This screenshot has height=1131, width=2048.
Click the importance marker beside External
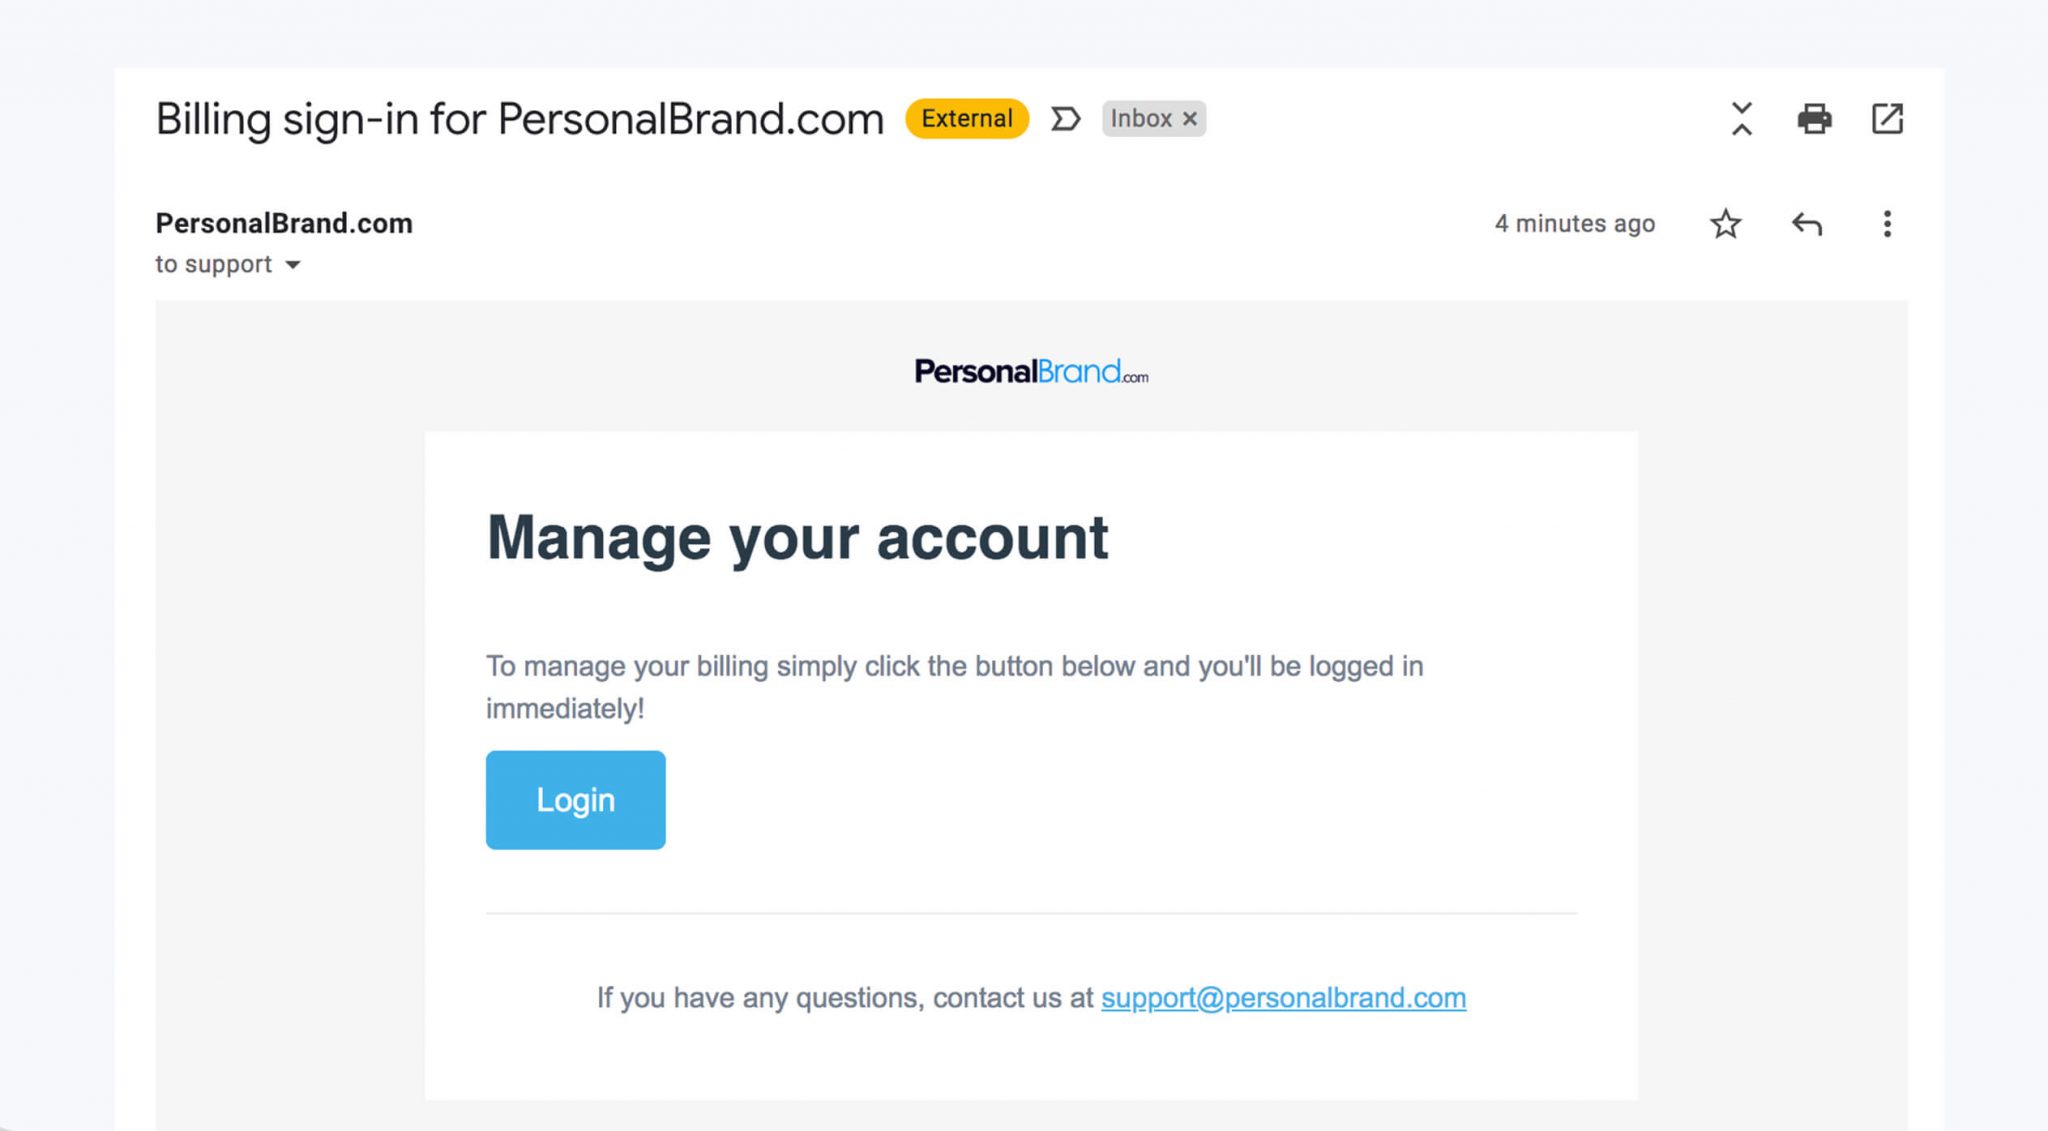(x=1065, y=119)
